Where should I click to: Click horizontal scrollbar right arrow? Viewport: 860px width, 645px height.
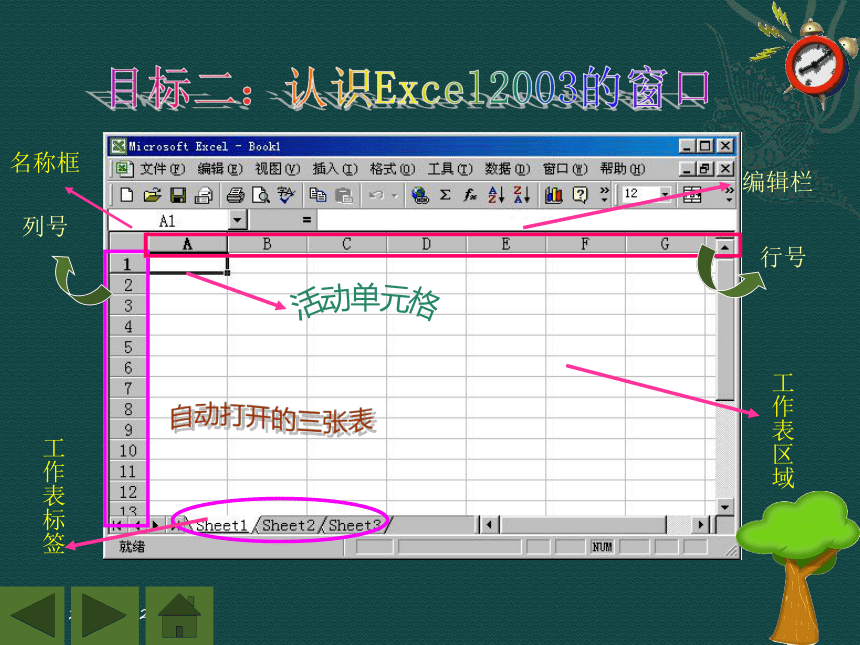(x=701, y=525)
